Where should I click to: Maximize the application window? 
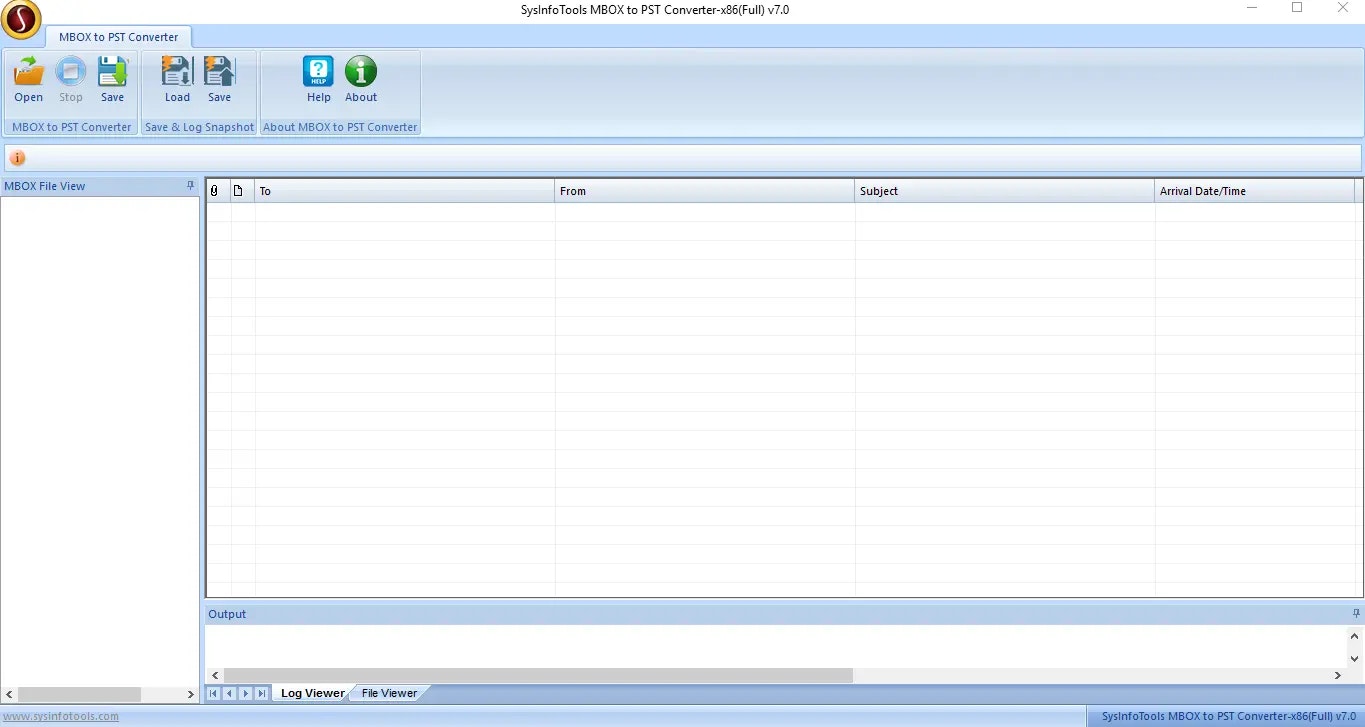point(1297,9)
